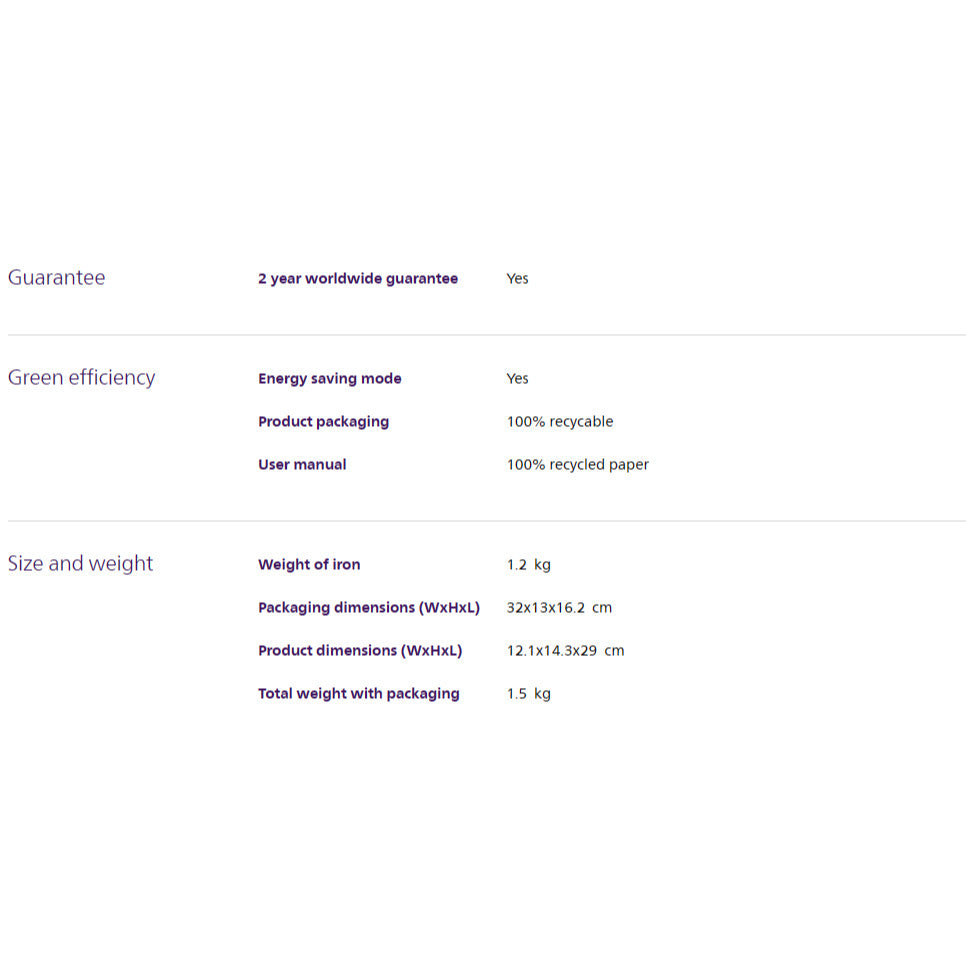Select the '12.1x14.3x29 cm' product dimensions value
The width and height of the screenshot is (966, 966).
pos(565,651)
